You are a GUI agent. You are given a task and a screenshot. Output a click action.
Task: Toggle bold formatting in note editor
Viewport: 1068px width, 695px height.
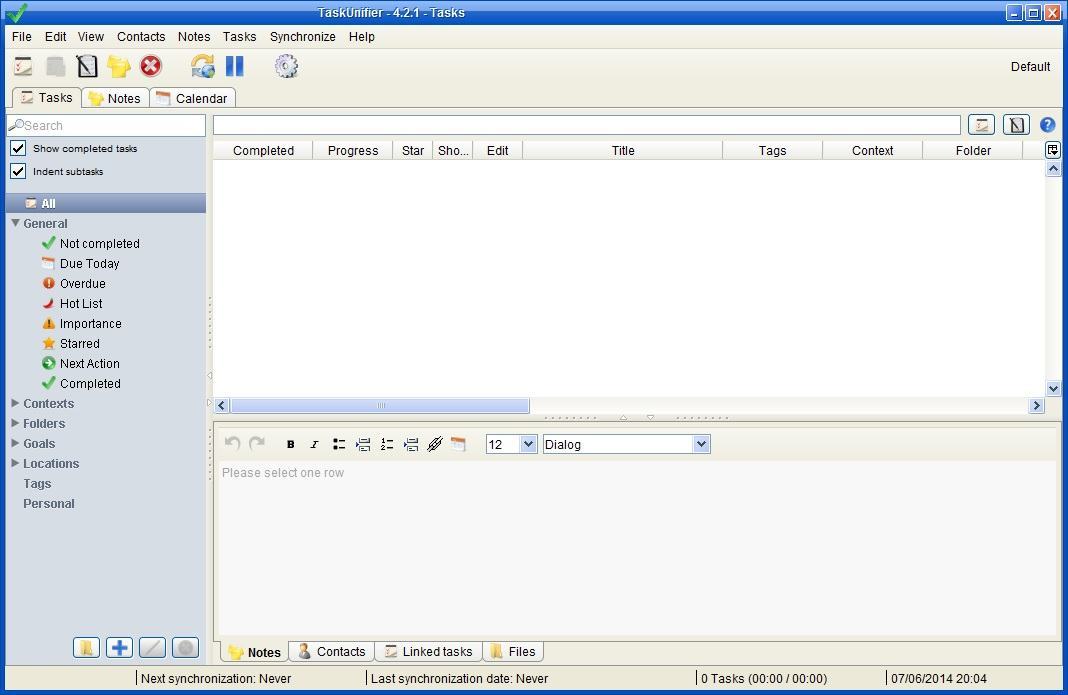pos(291,444)
